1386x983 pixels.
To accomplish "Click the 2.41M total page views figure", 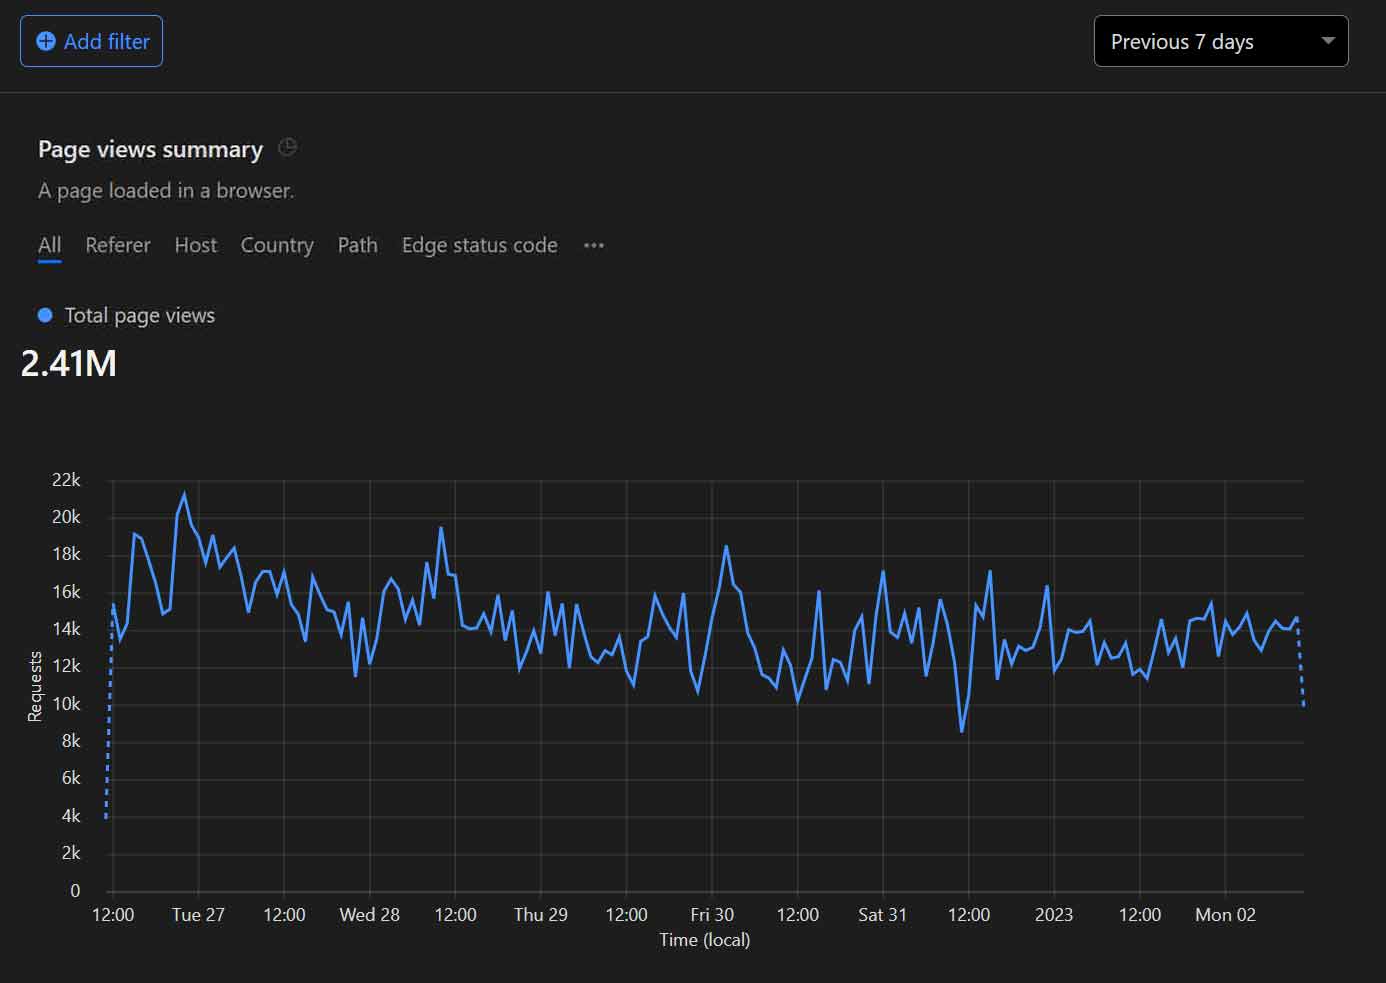I will pos(69,363).
